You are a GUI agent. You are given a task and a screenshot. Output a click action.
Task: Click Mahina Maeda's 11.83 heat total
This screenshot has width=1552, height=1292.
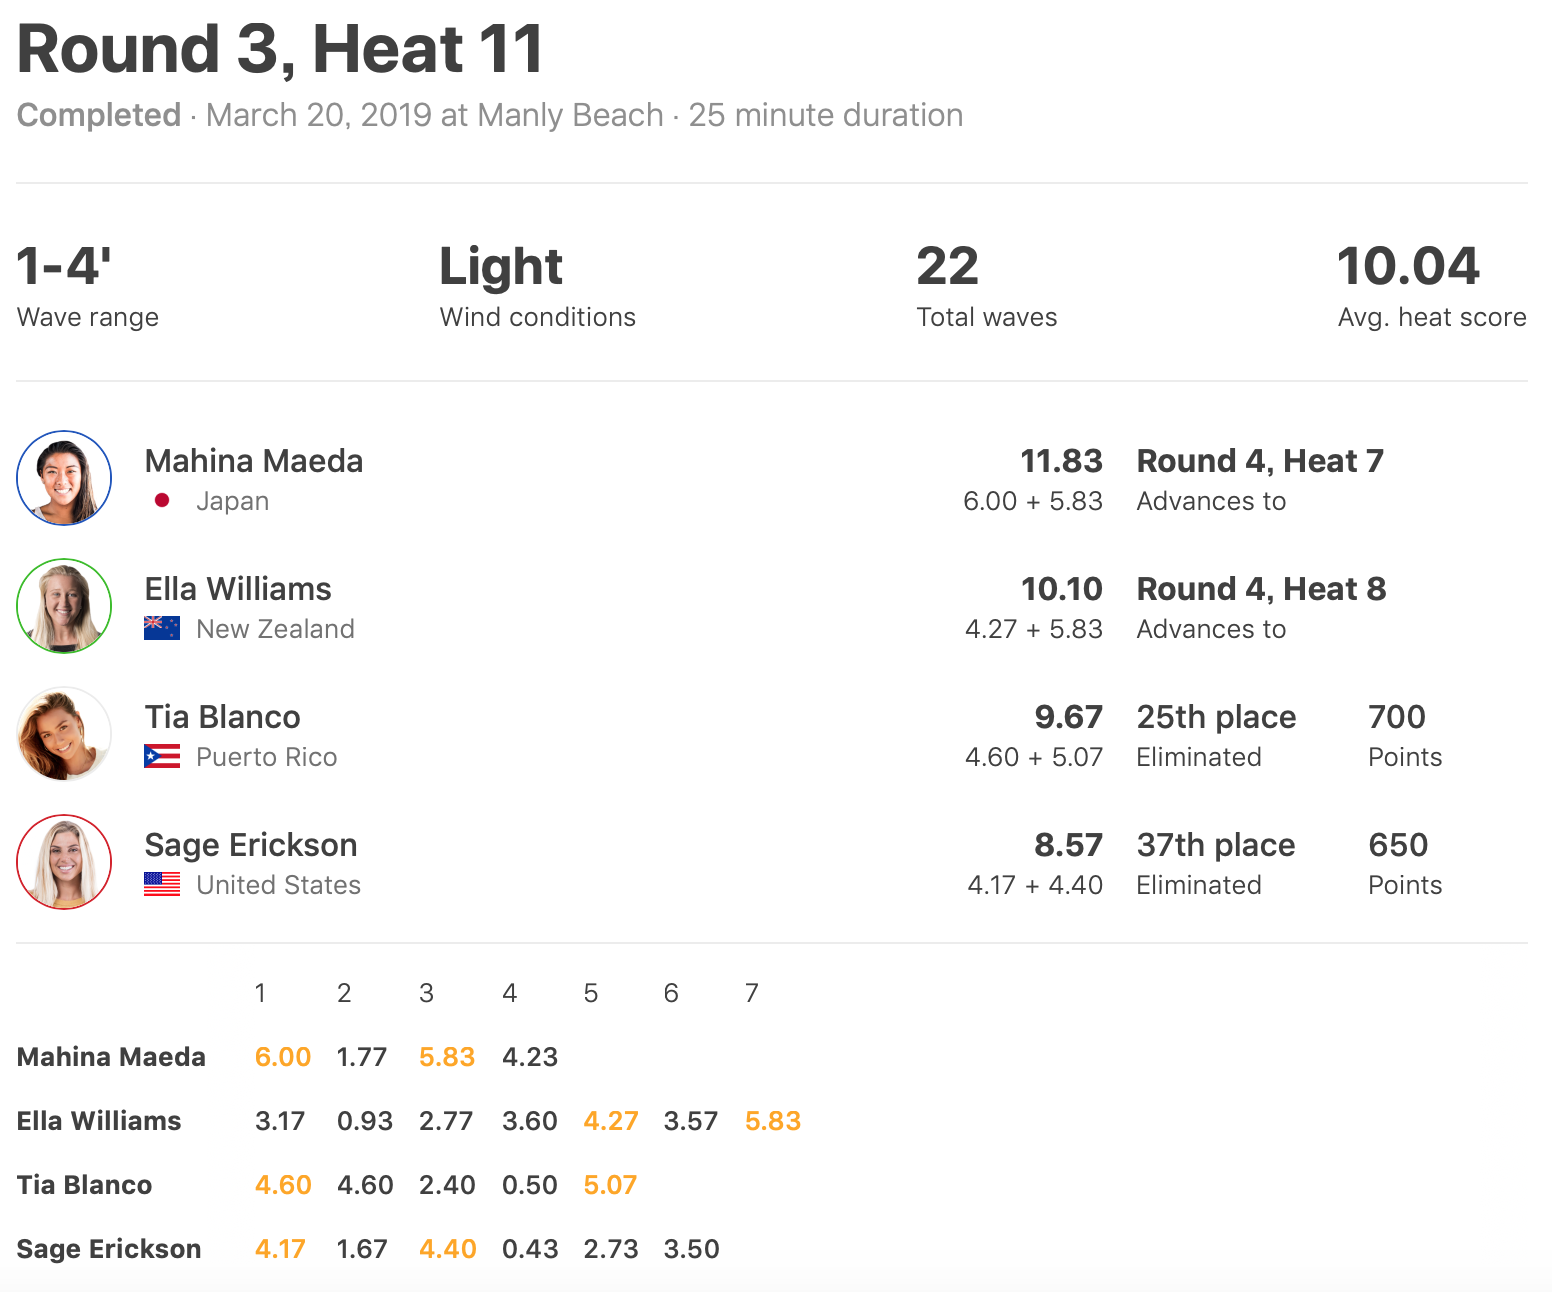[x=1061, y=461]
